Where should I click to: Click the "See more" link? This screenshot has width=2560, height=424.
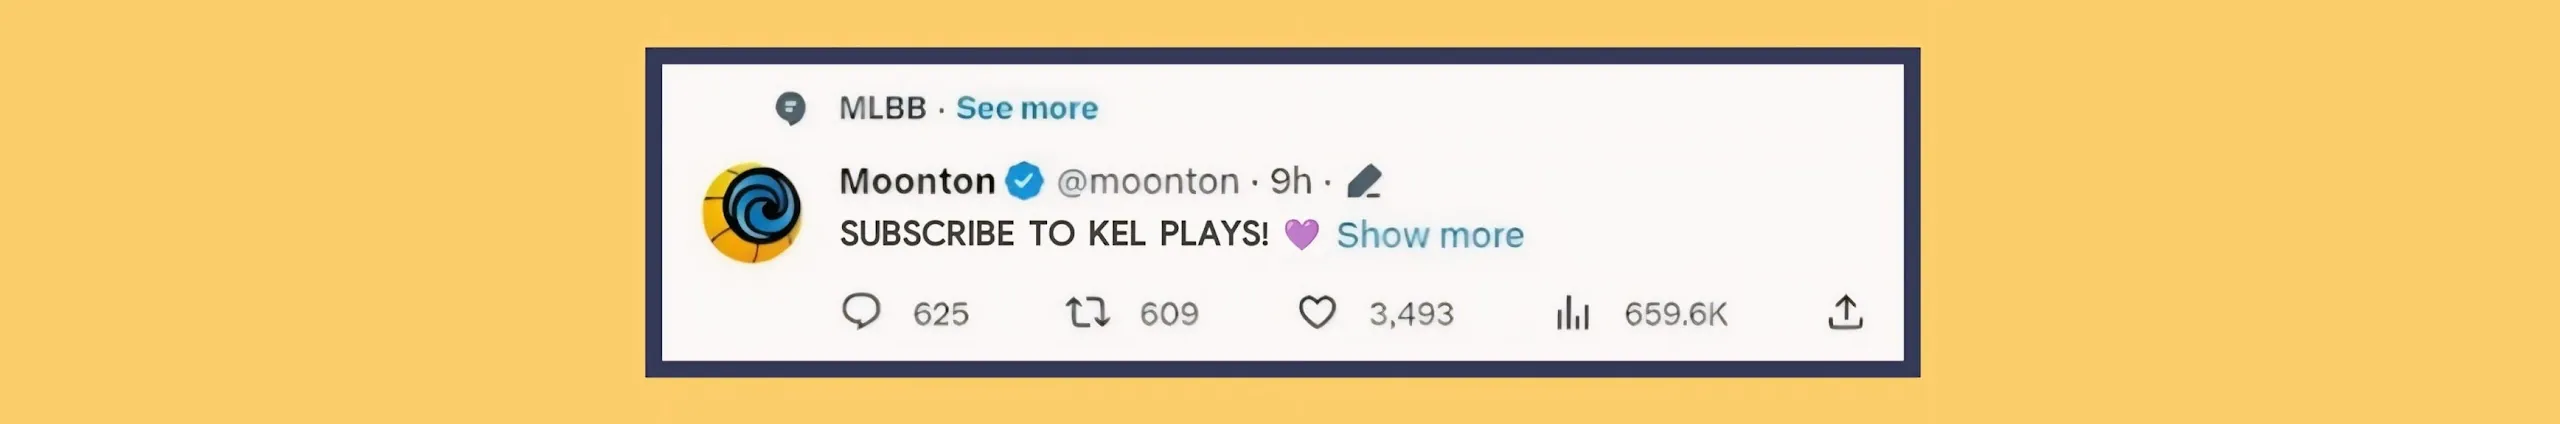click(1026, 108)
